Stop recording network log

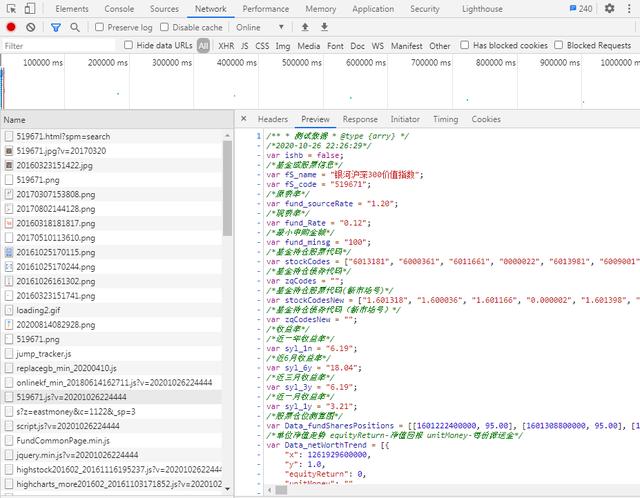11,27
